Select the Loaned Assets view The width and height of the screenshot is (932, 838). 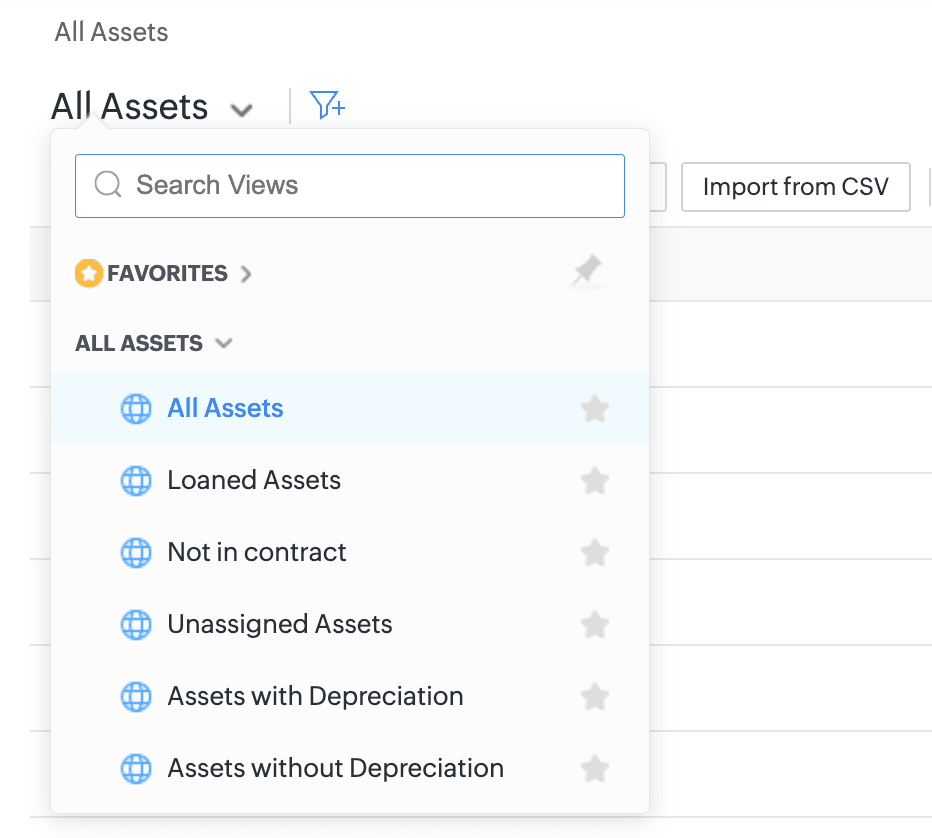tap(254, 481)
